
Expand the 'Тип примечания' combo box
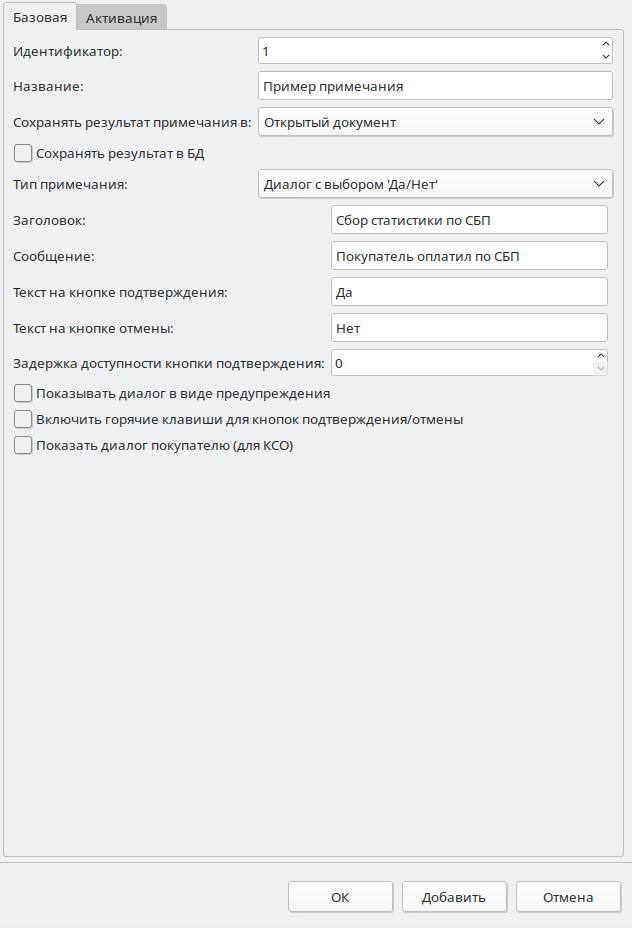point(434,184)
